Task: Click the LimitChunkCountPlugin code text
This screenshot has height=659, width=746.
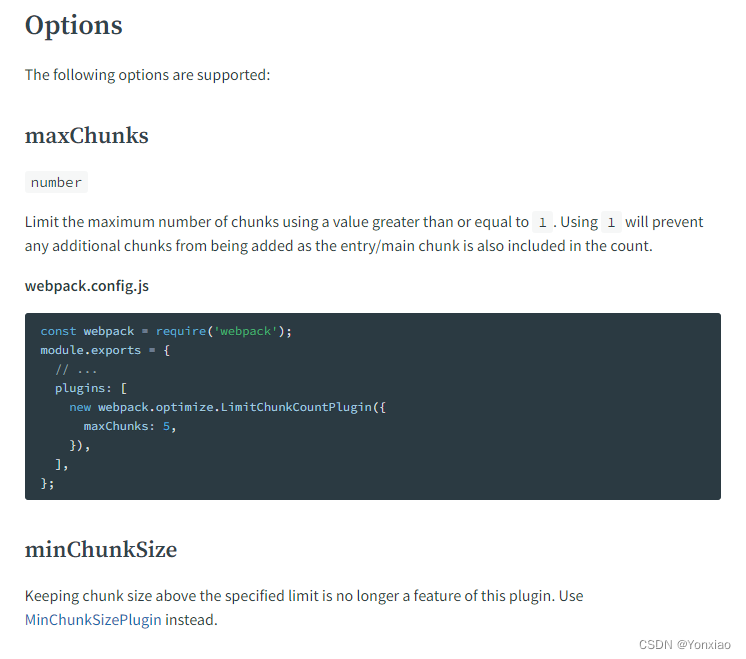Action: coord(296,407)
